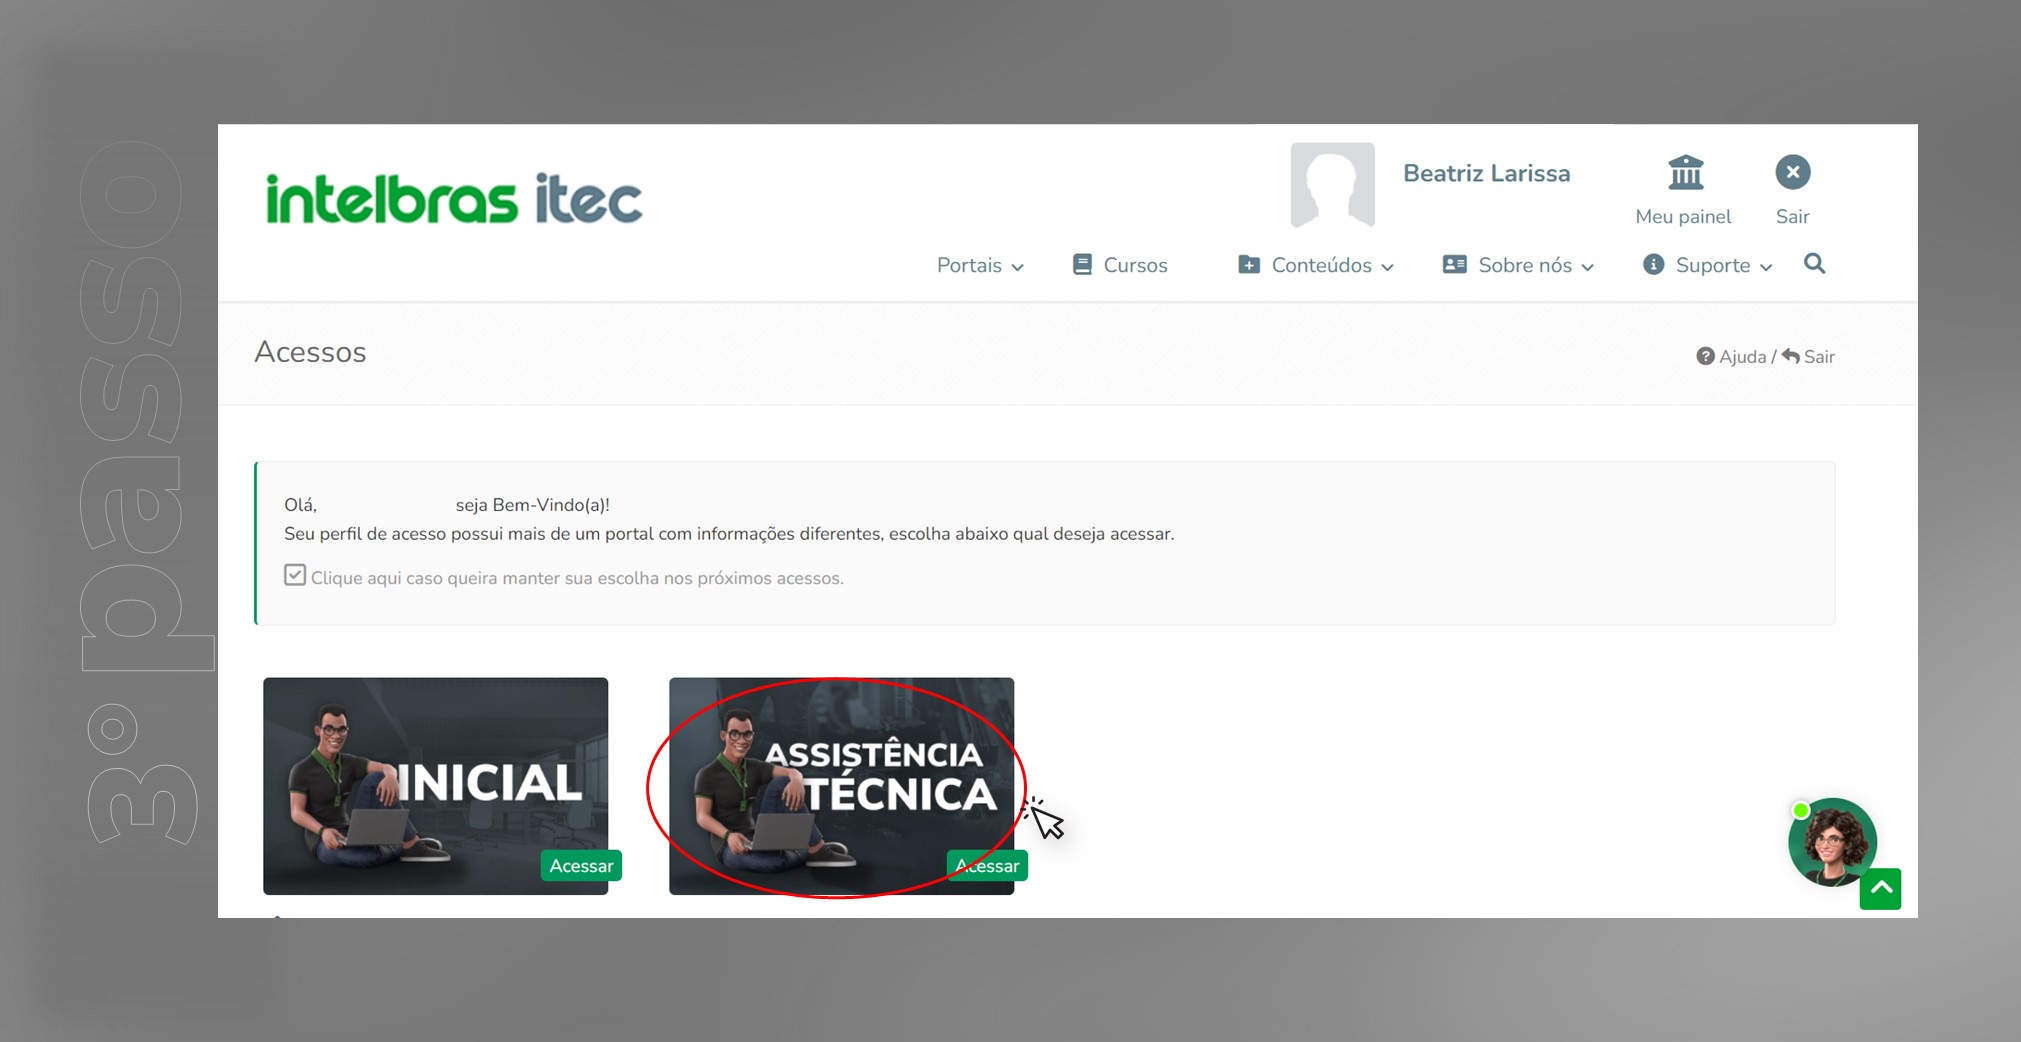Click Acessar on Assistência Técnica portal
The image size is (2021, 1042).
pos(987,865)
